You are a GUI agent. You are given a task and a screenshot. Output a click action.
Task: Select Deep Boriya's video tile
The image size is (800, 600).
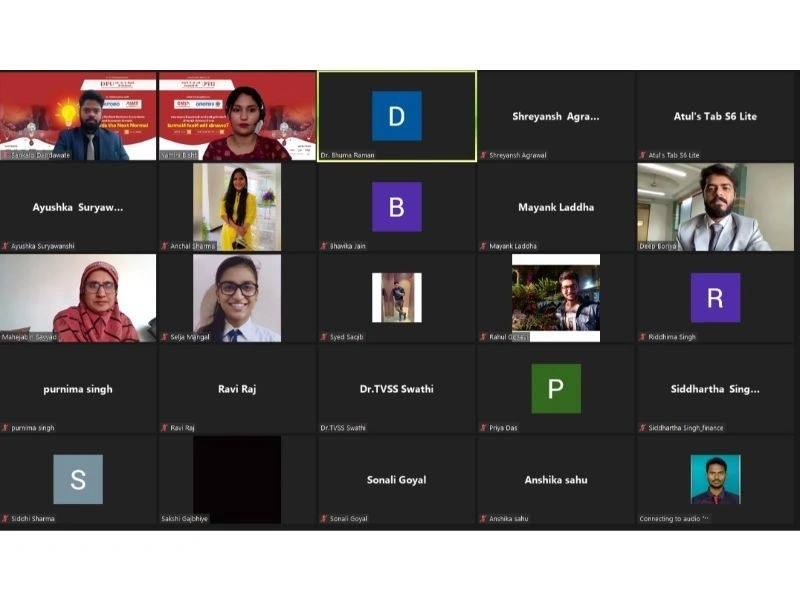tap(715, 207)
